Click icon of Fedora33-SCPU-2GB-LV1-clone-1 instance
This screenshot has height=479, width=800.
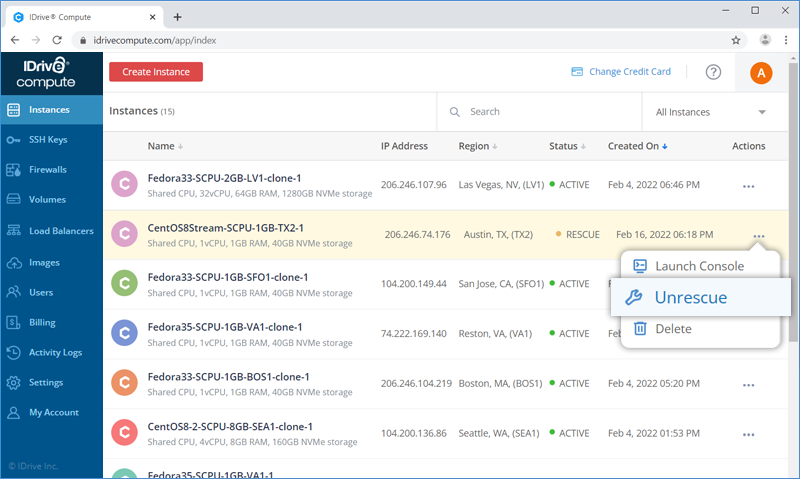124,184
